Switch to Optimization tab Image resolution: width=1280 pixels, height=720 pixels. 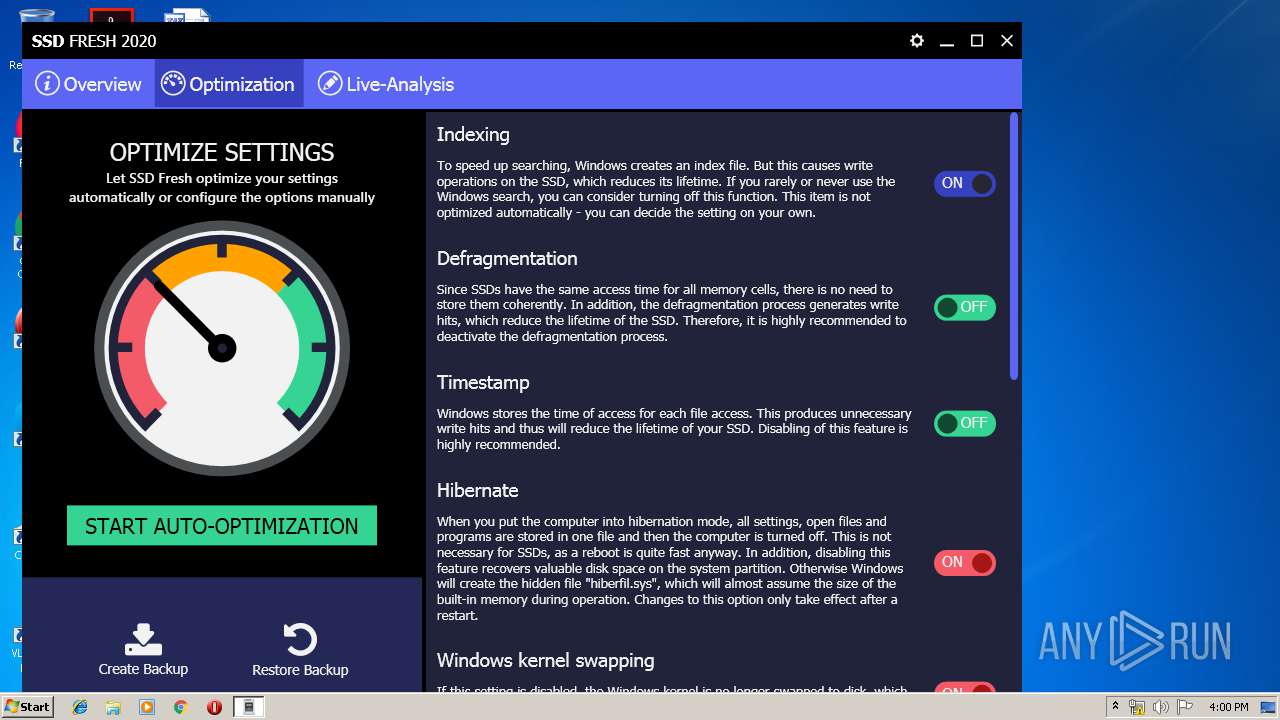click(229, 84)
